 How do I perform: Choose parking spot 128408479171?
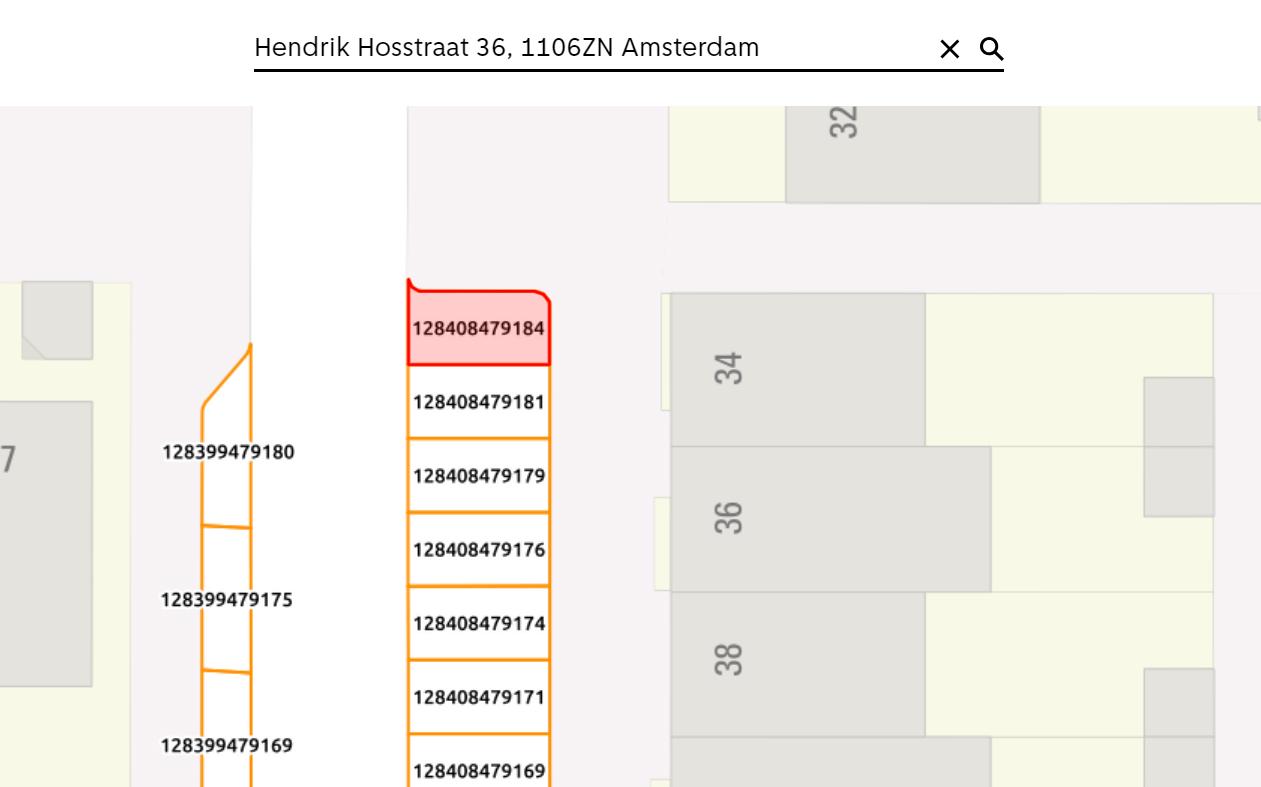pyautogui.click(x=479, y=697)
